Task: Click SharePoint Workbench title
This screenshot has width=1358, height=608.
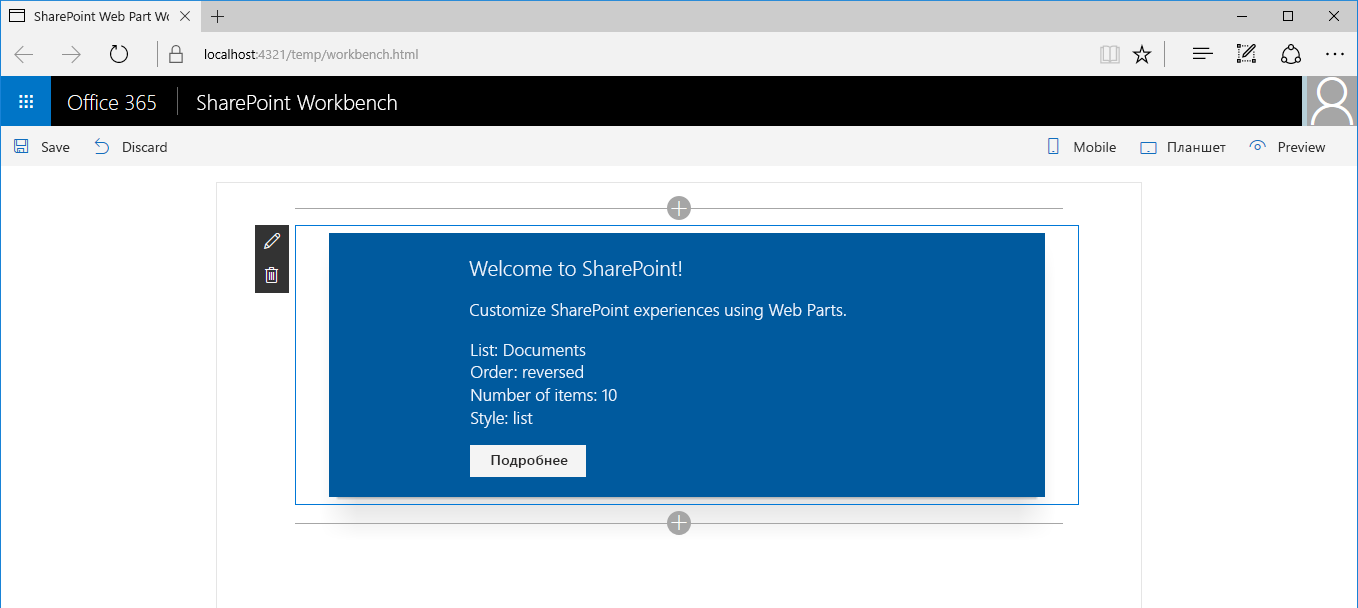Action: click(x=297, y=103)
